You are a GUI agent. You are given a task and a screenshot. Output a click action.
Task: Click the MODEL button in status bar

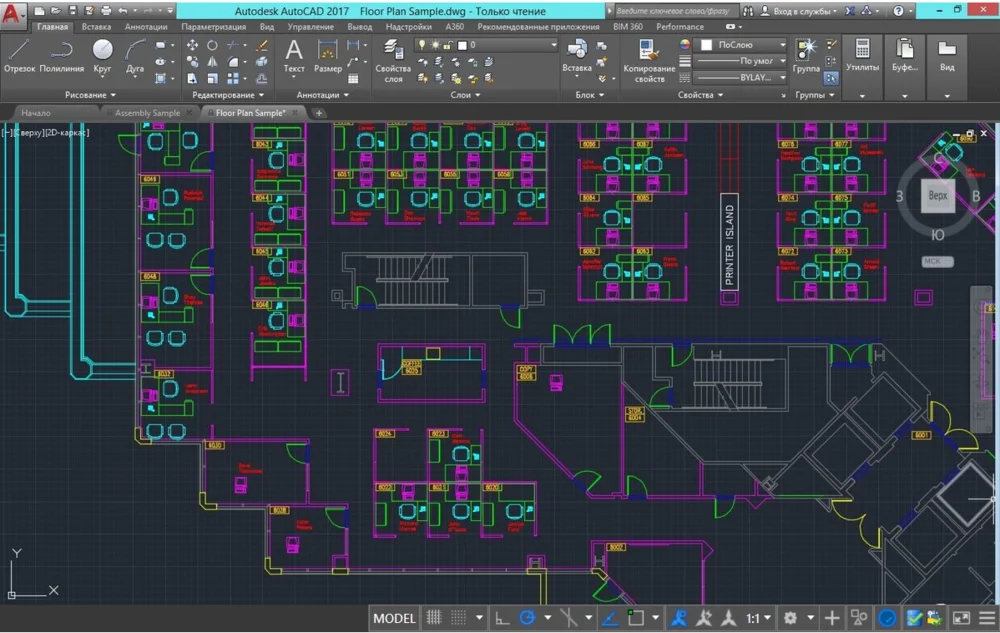pos(394,618)
